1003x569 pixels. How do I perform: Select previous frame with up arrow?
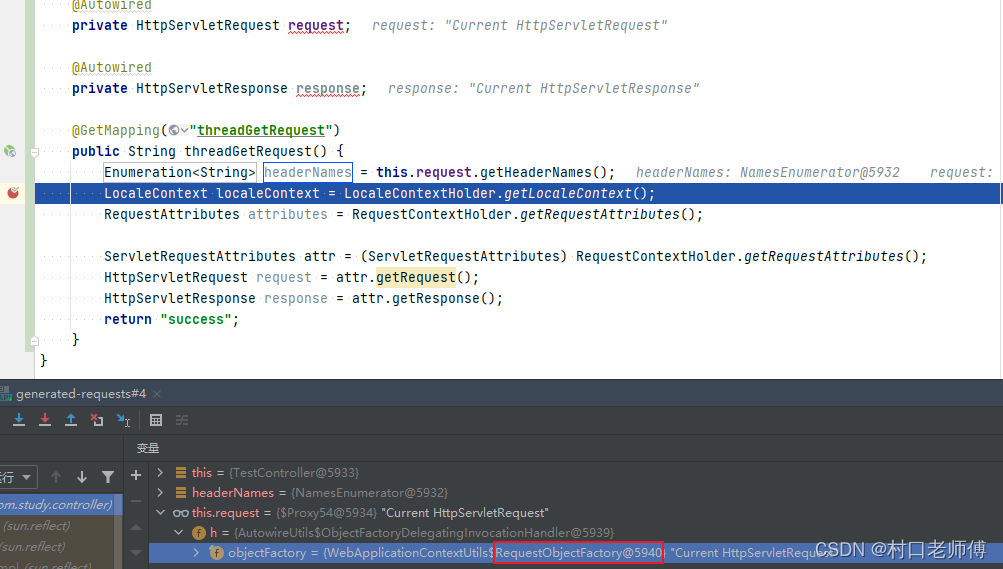pyautogui.click(x=56, y=477)
